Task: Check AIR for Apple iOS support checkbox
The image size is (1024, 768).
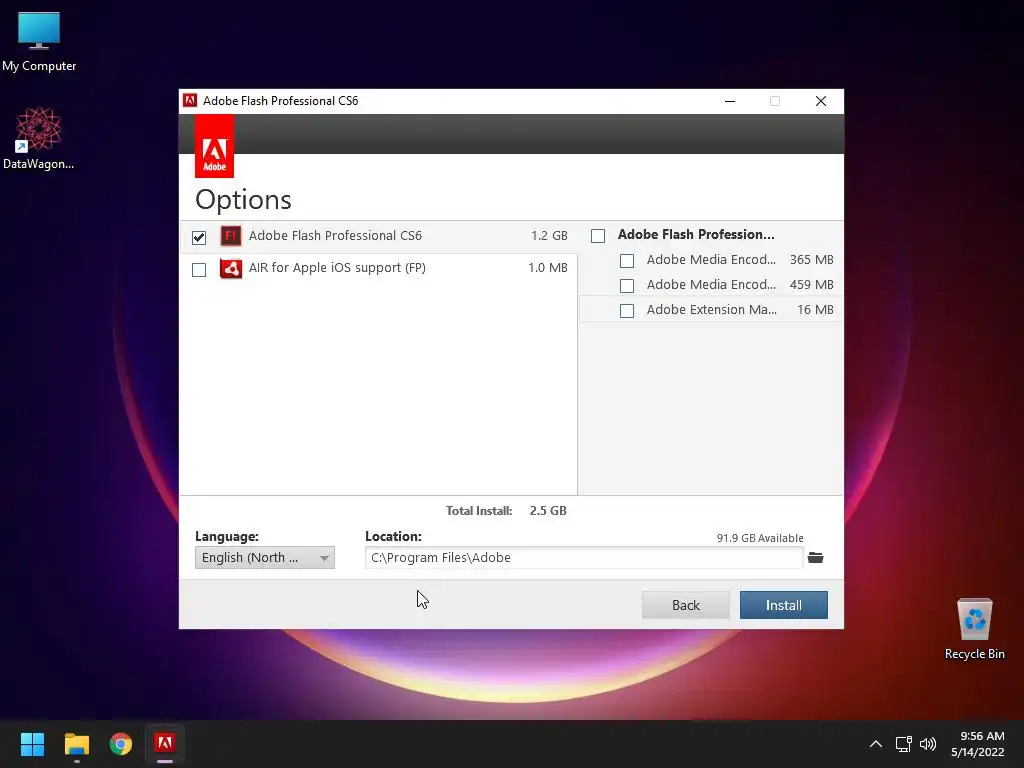Action: pyautogui.click(x=199, y=270)
